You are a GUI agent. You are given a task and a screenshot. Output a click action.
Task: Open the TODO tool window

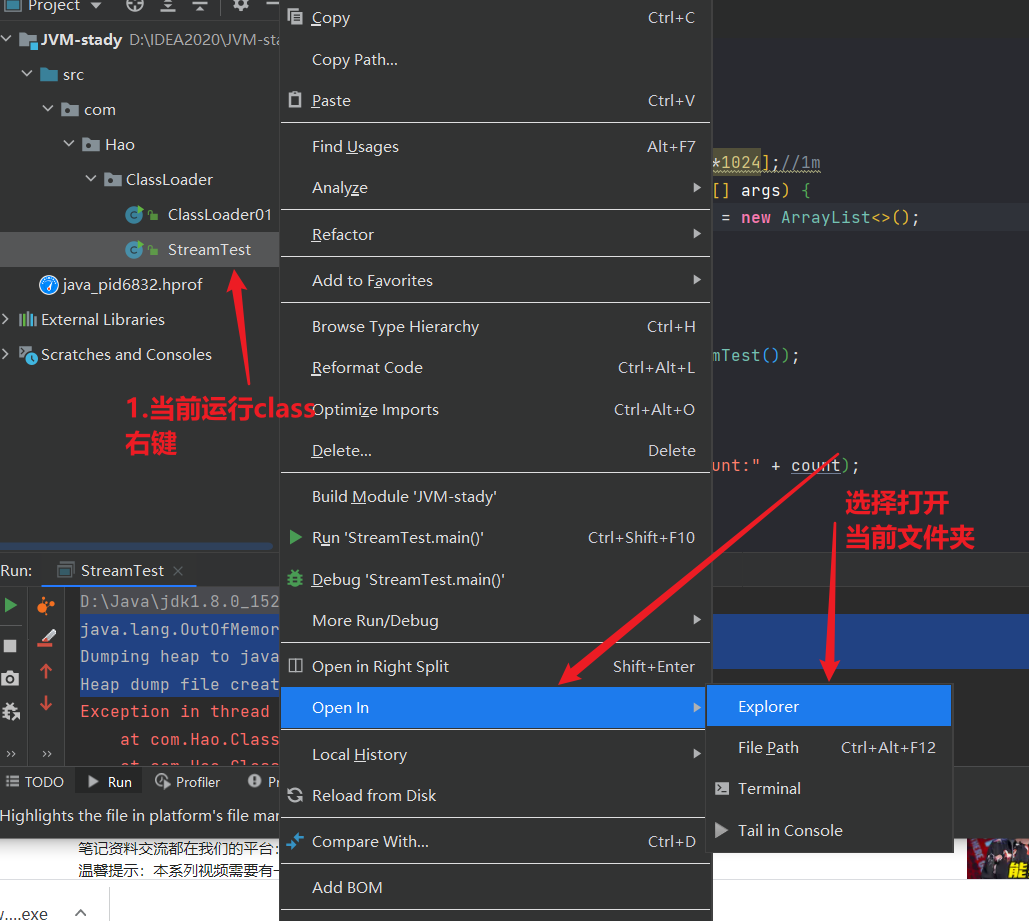point(35,782)
